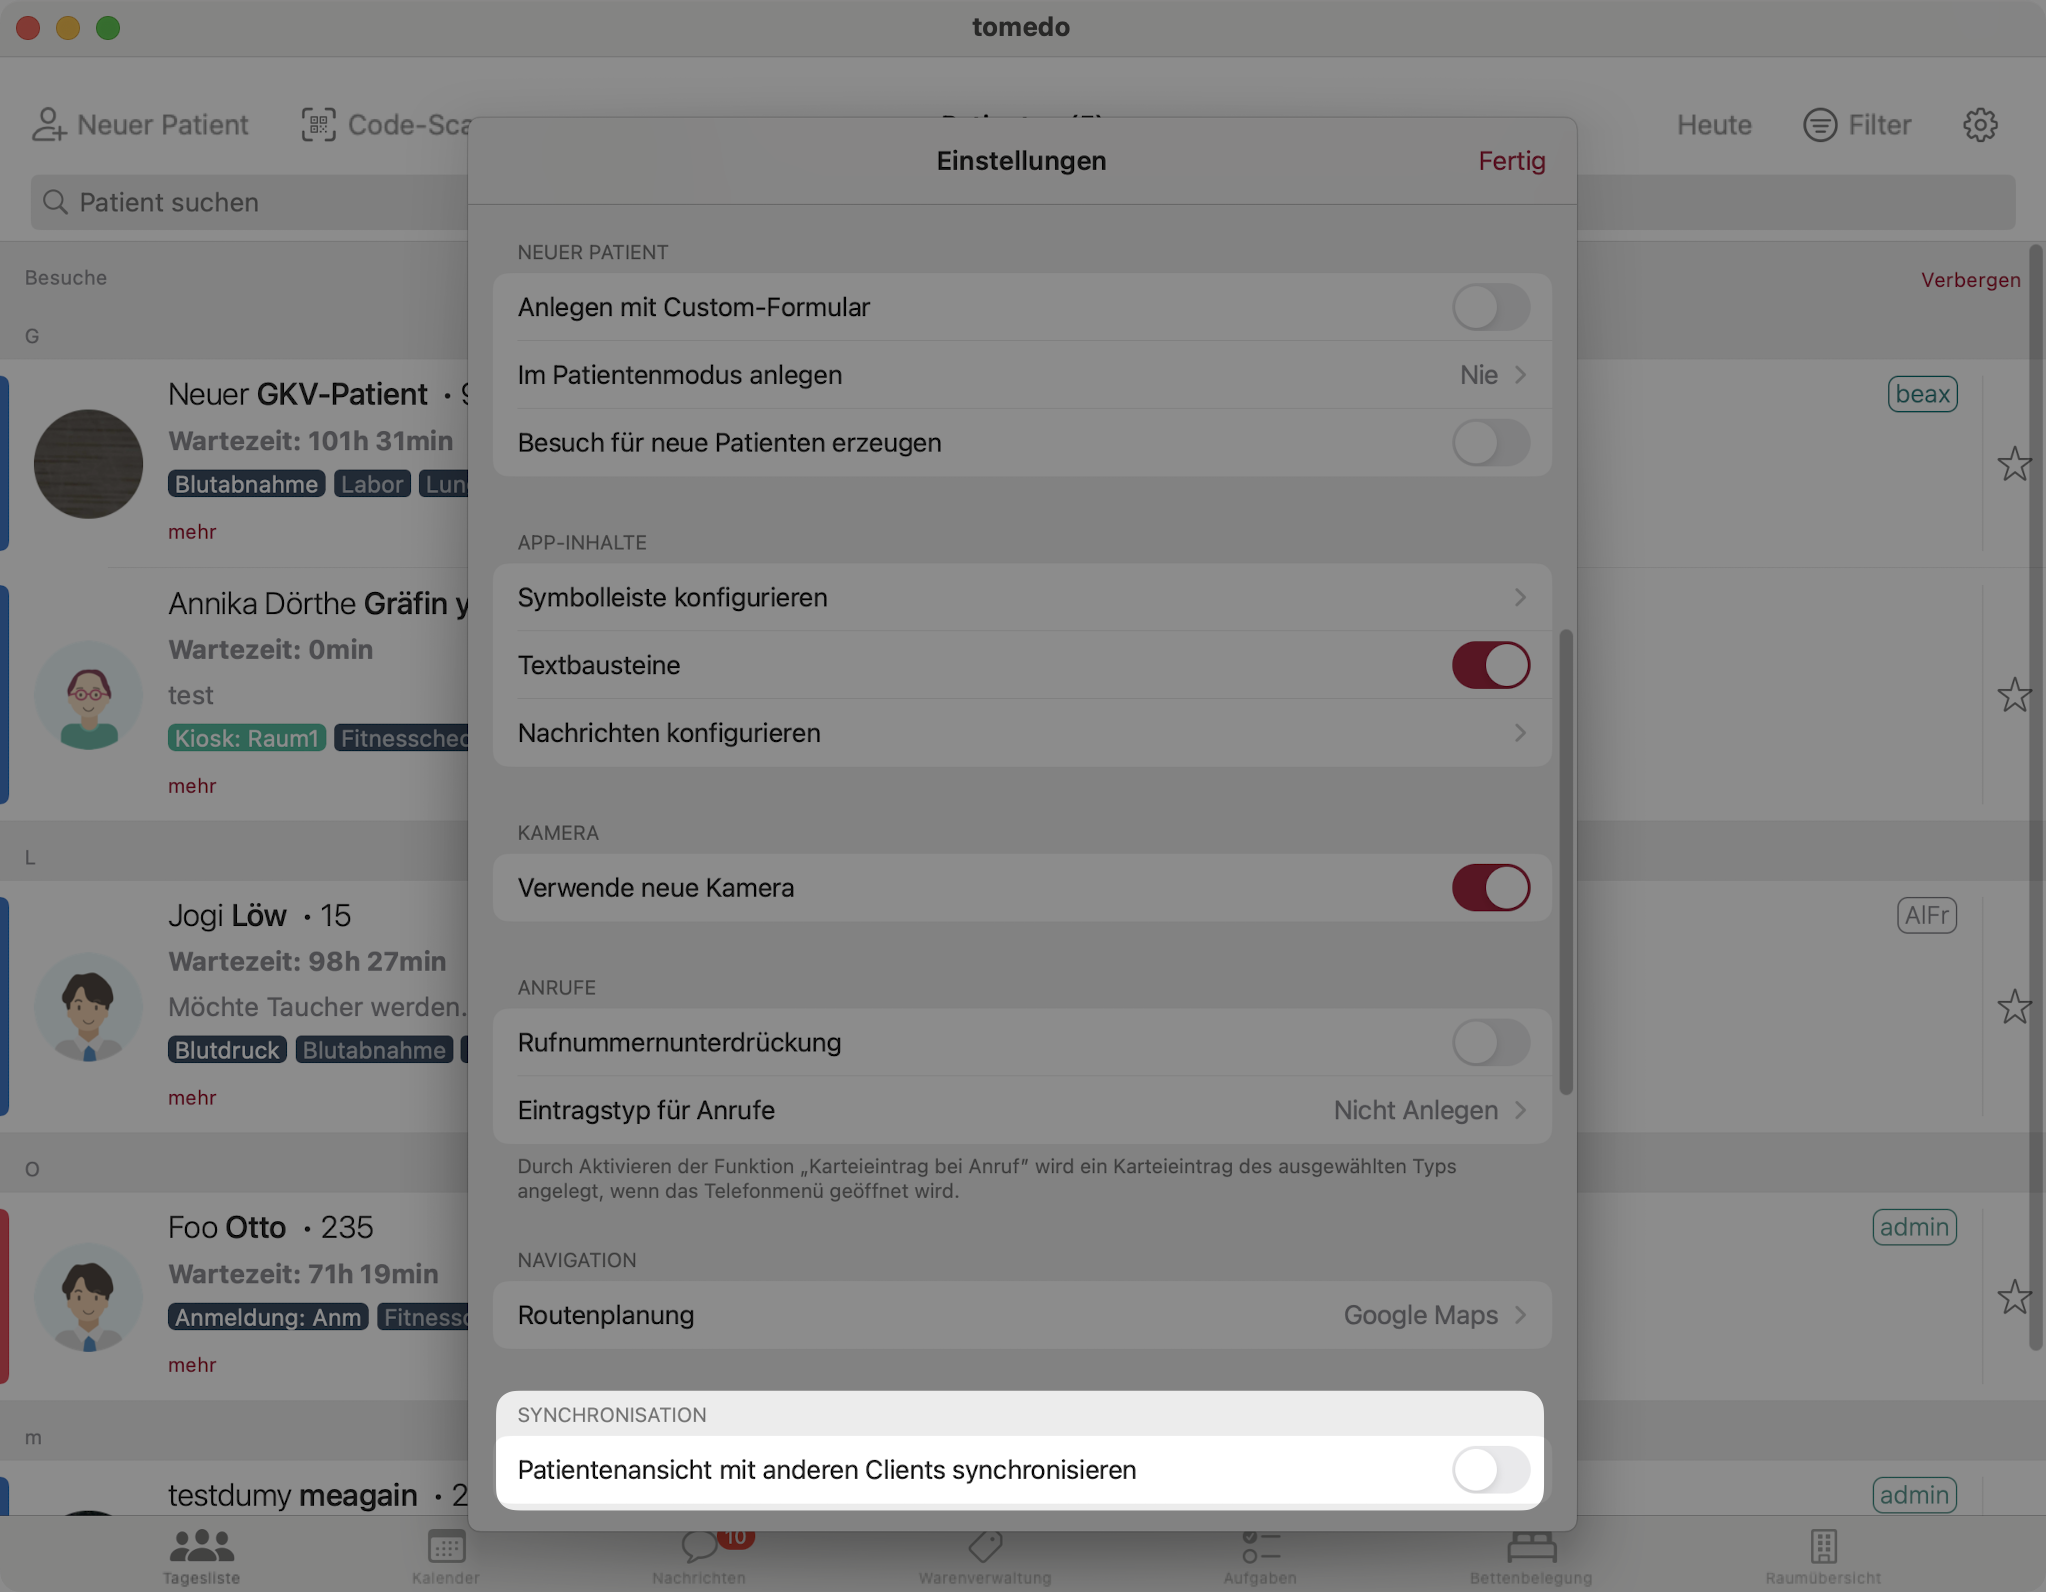
Task: Star the Neuer GKV-Patient entry
Action: click(2014, 464)
